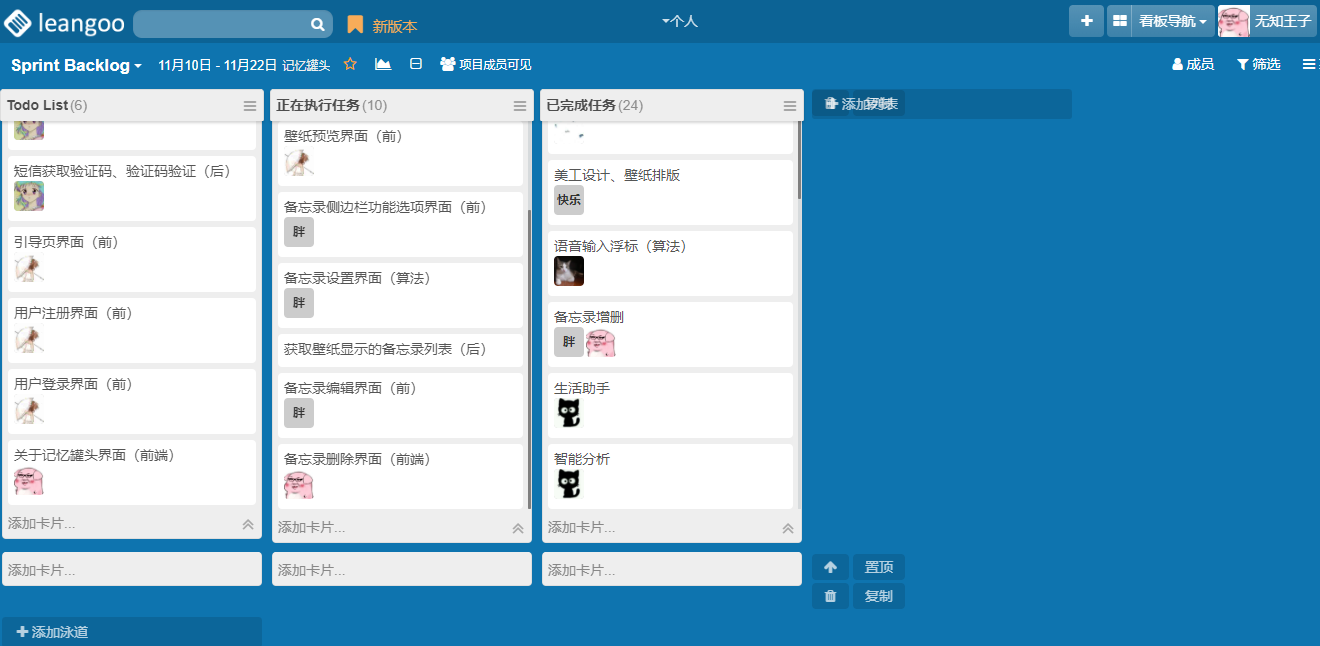Open card 用户登录界面（前）

(x=132, y=401)
